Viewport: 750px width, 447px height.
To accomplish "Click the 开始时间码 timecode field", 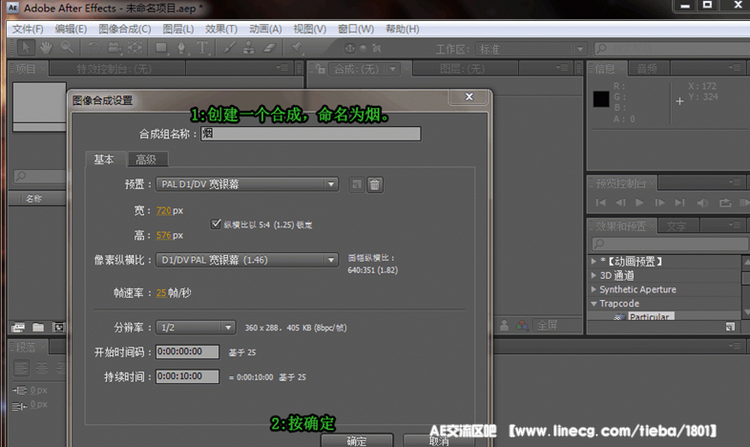I will coord(188,352).
